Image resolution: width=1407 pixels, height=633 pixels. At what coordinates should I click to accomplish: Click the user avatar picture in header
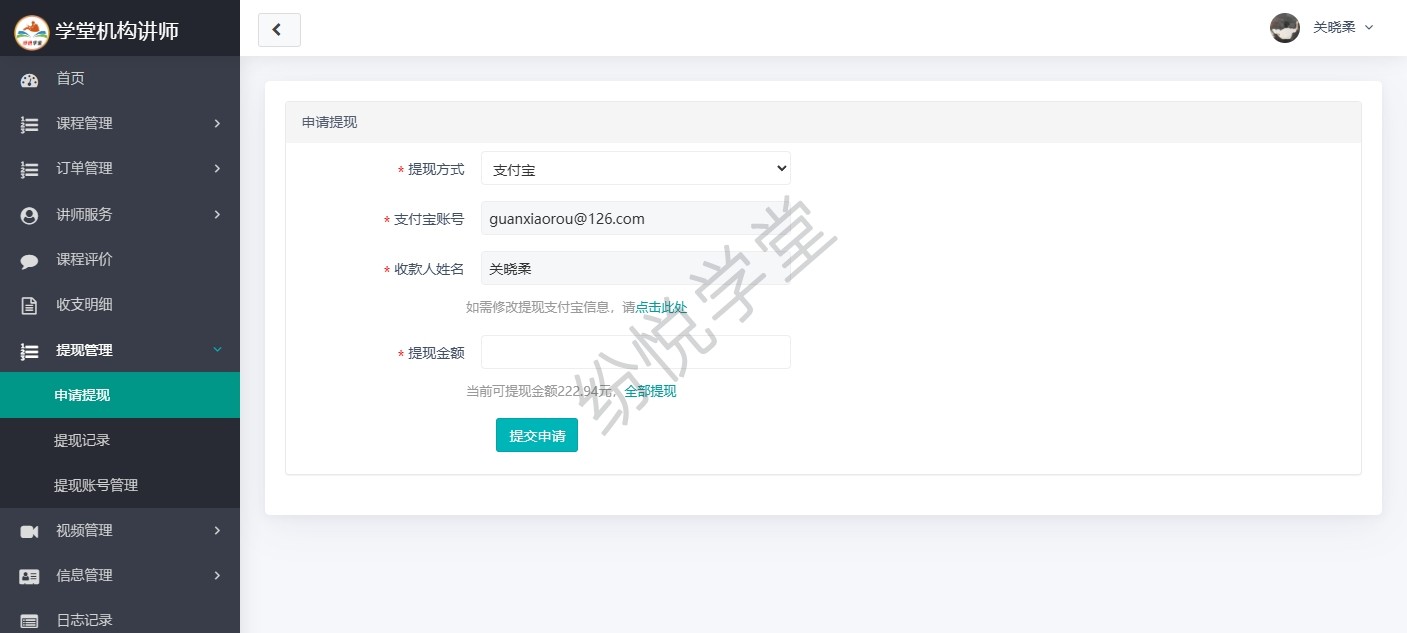pos(1285,28)
